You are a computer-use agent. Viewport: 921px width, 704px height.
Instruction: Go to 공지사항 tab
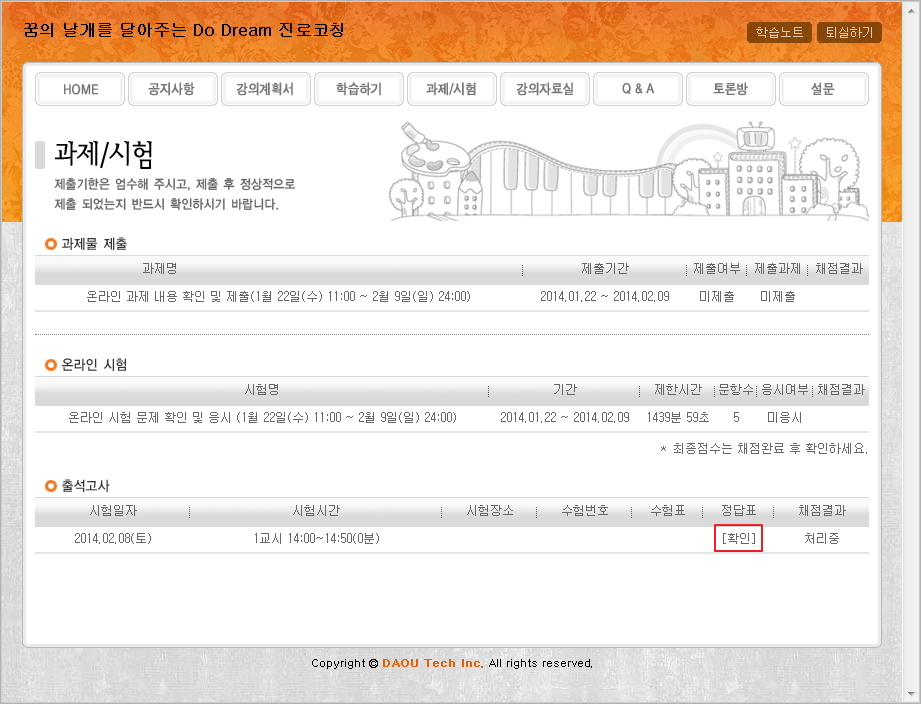(x=173, y=89)
